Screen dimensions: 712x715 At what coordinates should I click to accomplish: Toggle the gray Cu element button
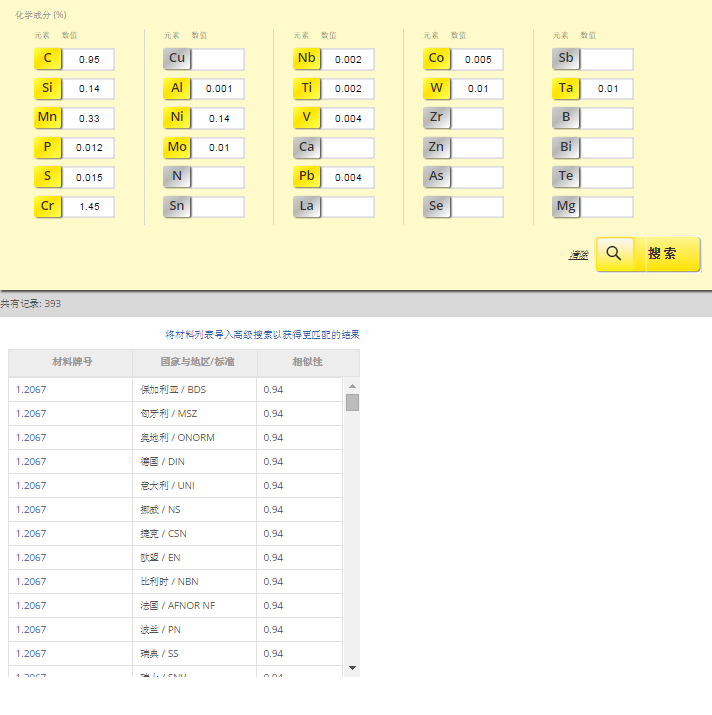pyautogui.click(x=177, y=59)
